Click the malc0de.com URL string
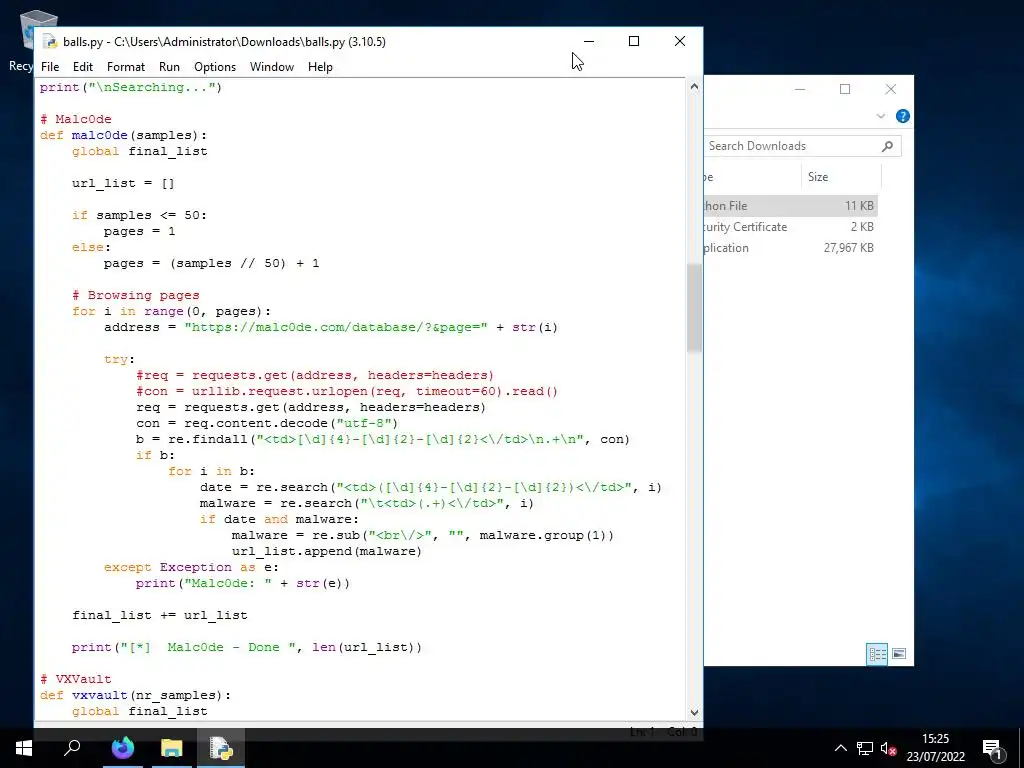The width and height of the screenshot is (1024, 768). [x=336, y=327]
